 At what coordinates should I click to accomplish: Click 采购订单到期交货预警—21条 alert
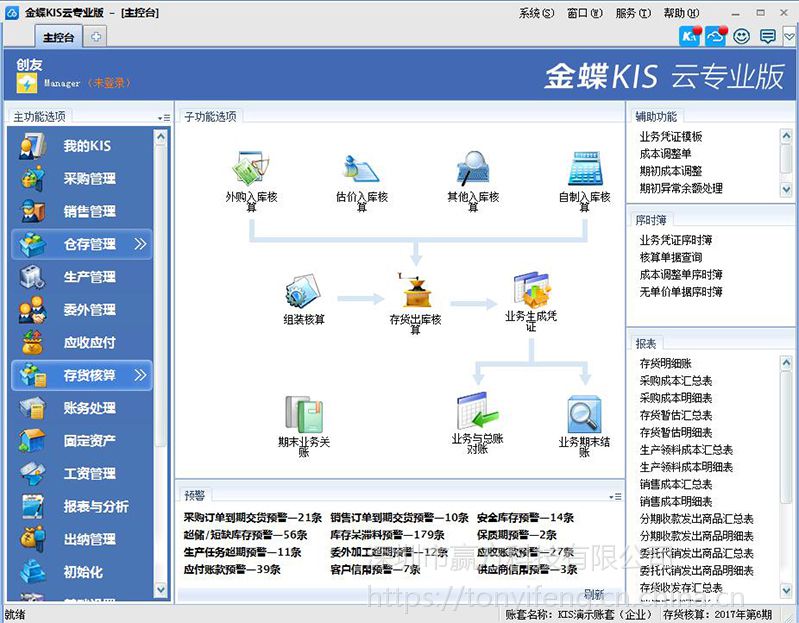[252, 518]
